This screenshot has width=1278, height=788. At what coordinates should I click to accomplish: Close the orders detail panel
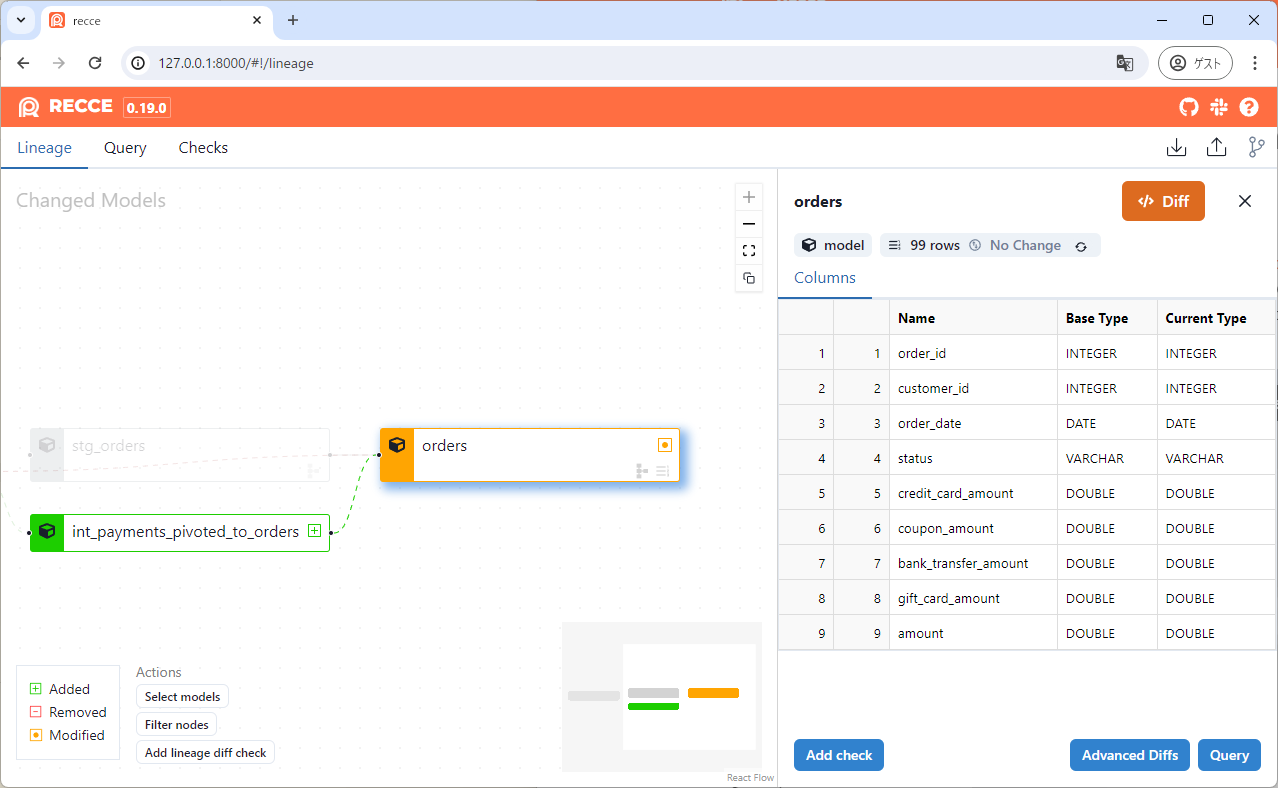(1245, 201)
